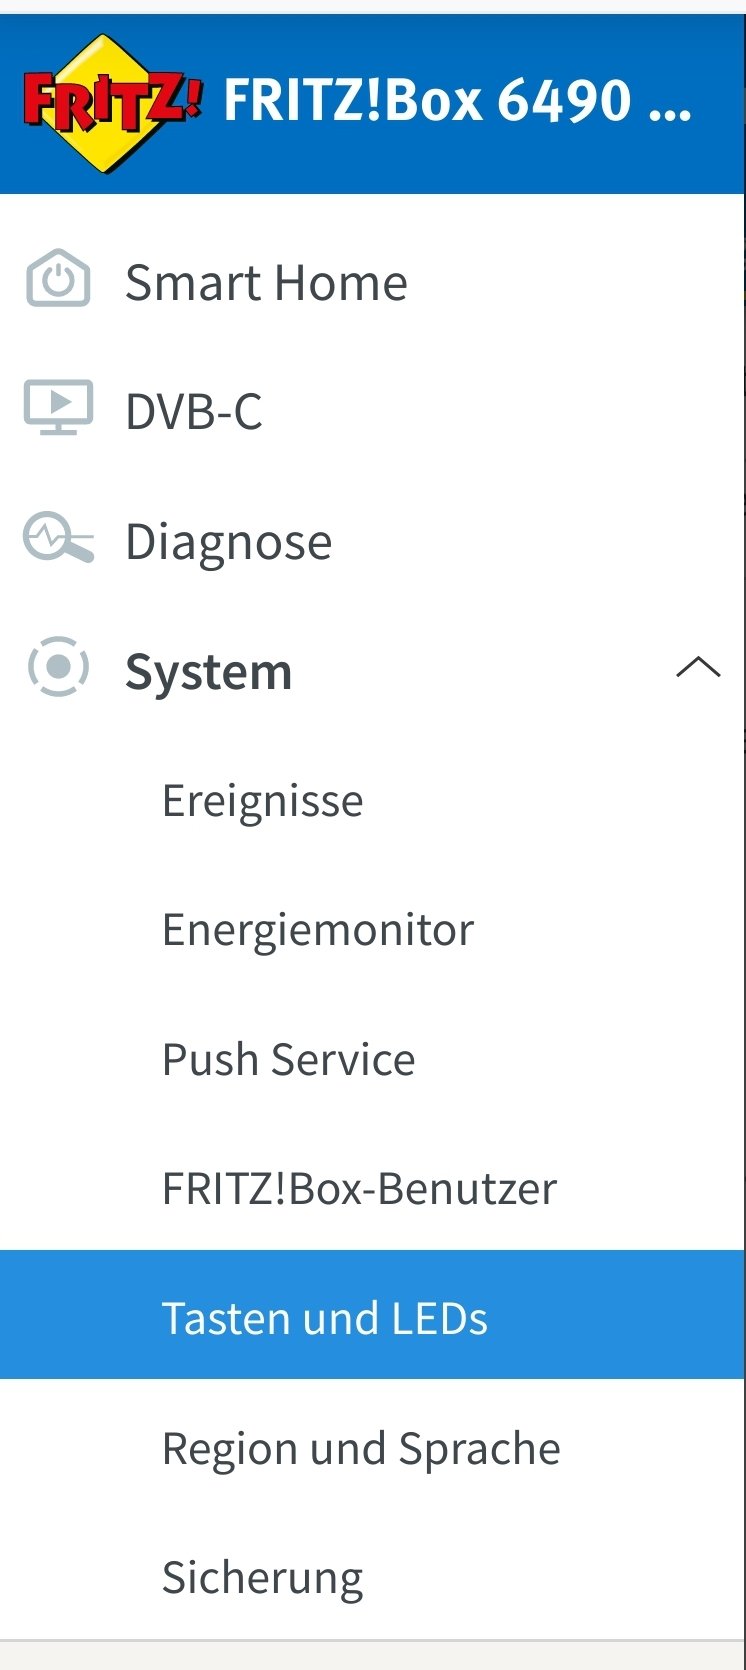This screenshot has width=746, height=1670.
Task: Click the System circular dot icon
Action: coord(58,666)
